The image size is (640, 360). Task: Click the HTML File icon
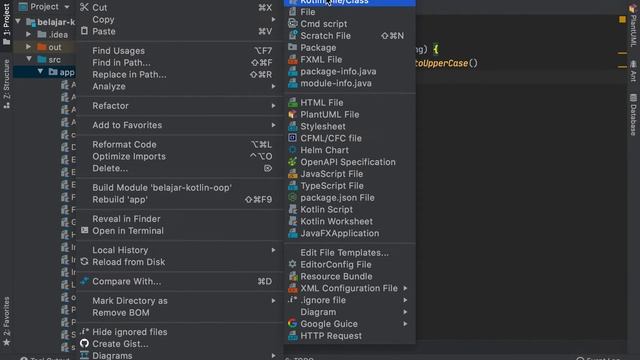point(293,102)
